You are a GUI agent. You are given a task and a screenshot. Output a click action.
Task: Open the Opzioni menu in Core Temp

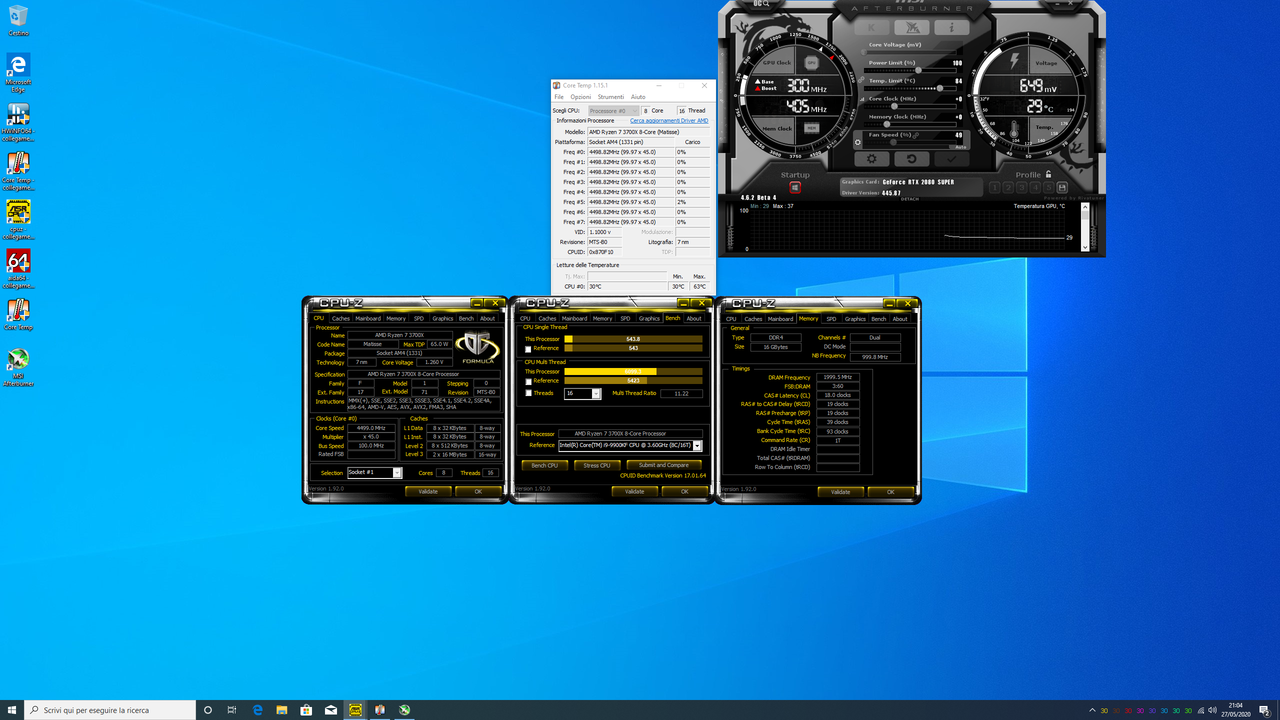(x=581, y=97)
